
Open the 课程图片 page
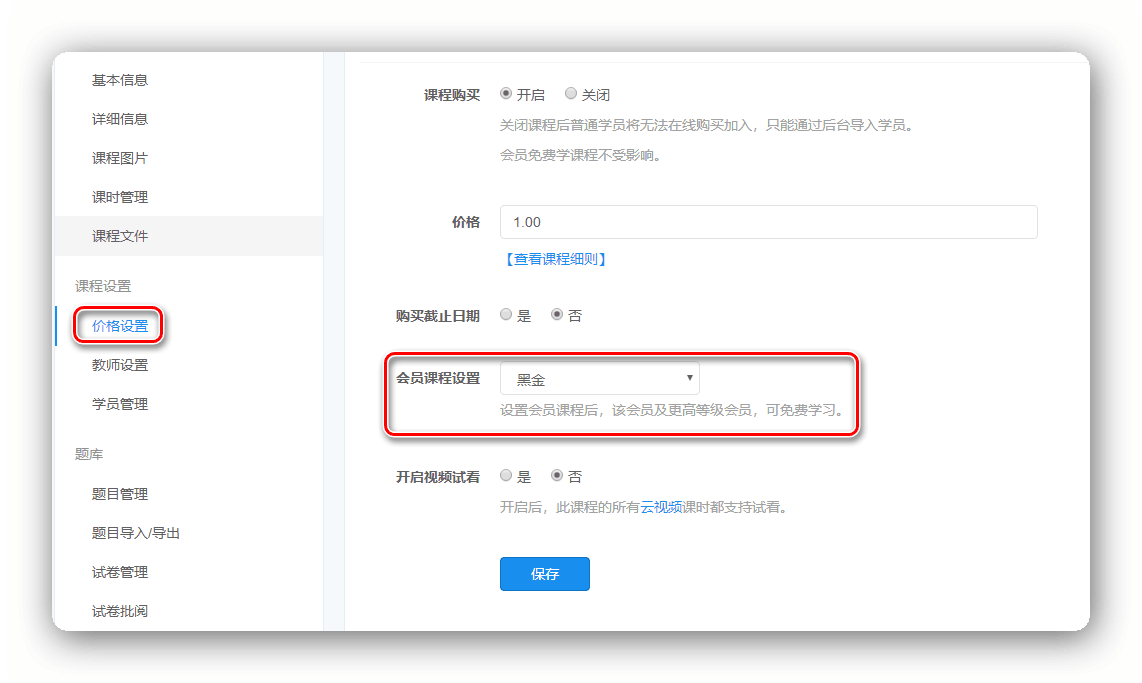point(120,158)
